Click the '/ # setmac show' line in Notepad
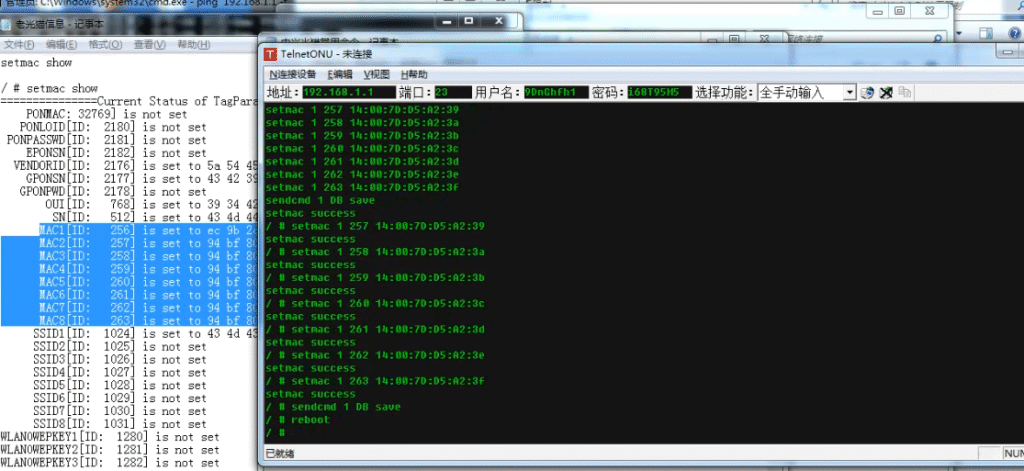The width and height of the screenshot is (1024, 471). (49, 88)
